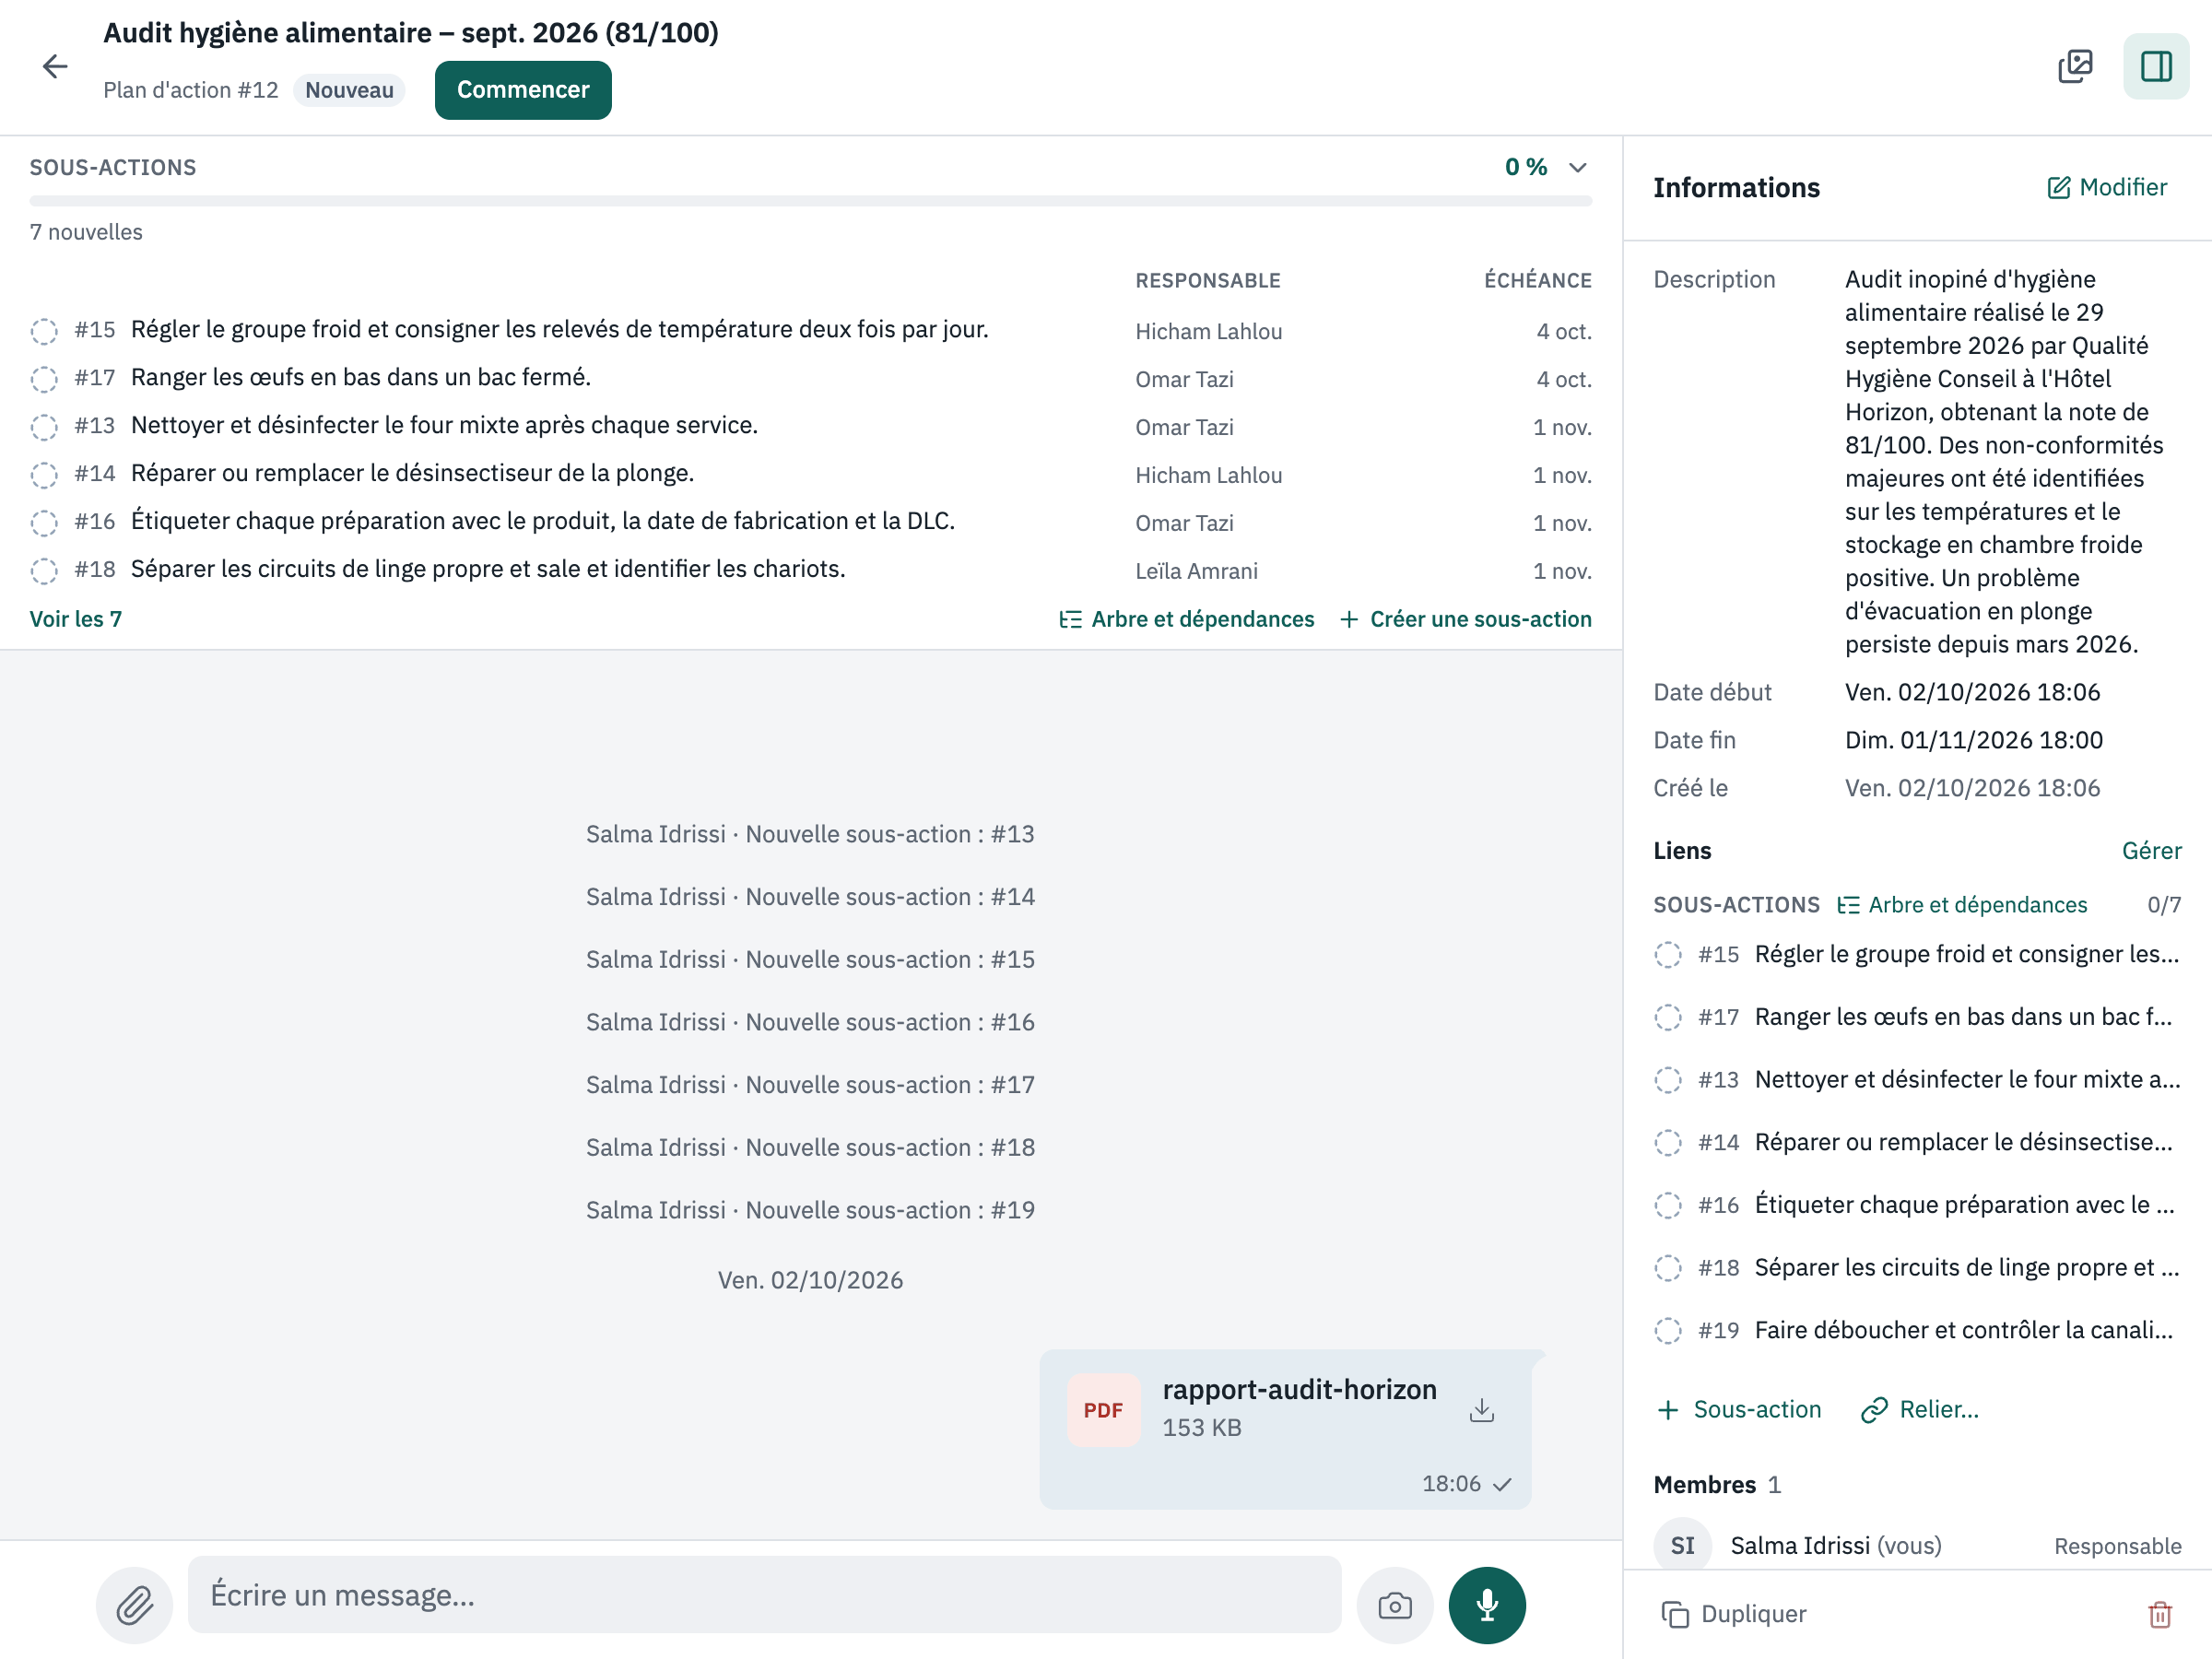Screen dimensions: 2212x1659
Task: Start voice recording with microphone button
Action: 1487,1605
